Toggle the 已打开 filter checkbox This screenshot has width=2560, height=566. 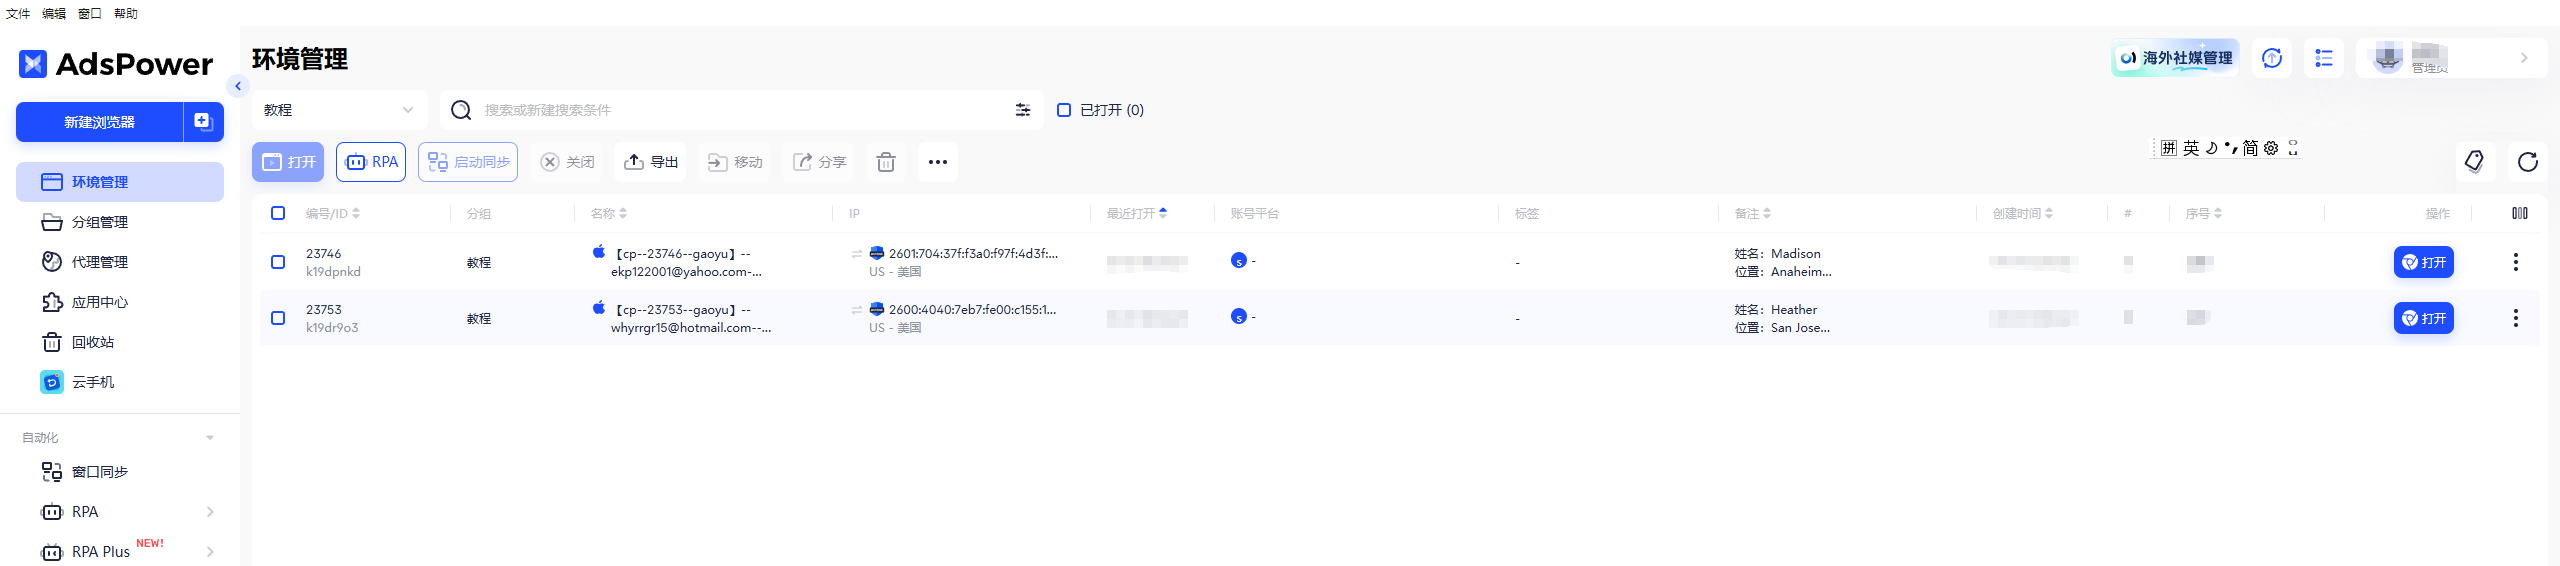(x=1064, y=110)
